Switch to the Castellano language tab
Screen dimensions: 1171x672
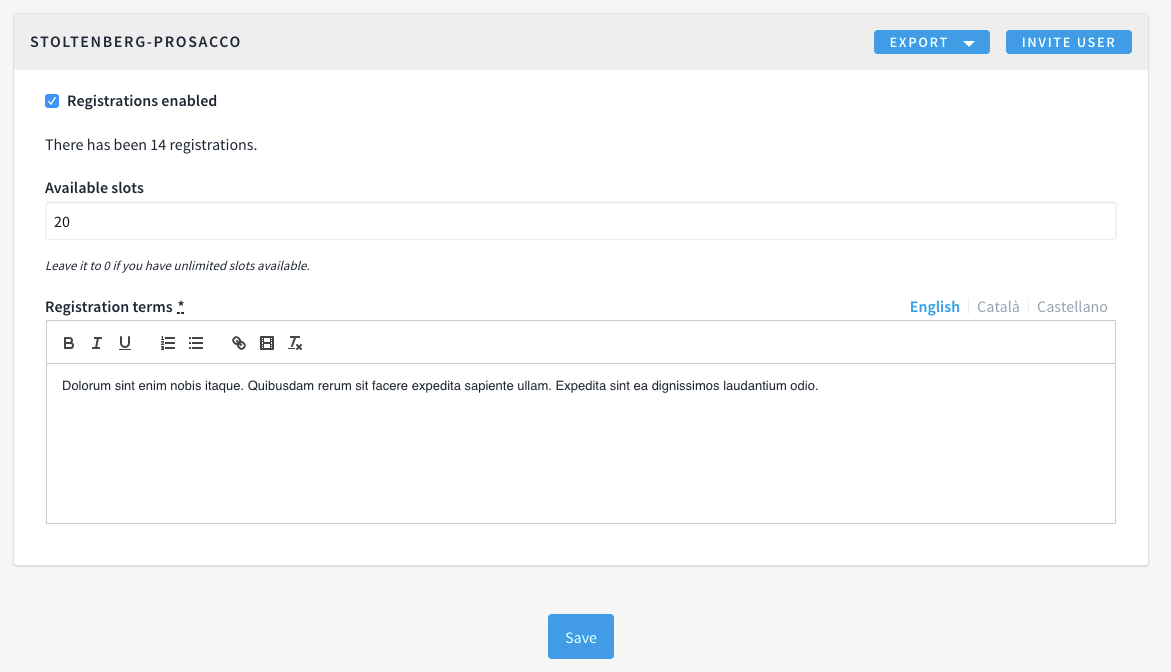click(1072, 307)
